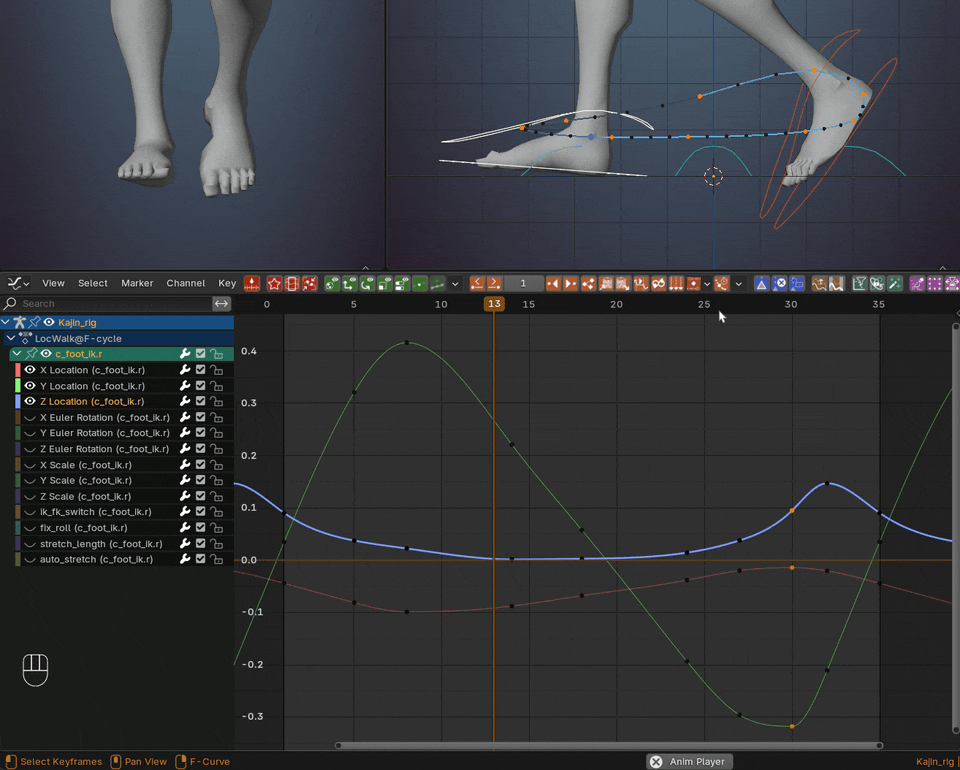Screen dimensions: 960x770
Task: Click the armature icon beside Kajin_rig
Action: [20, 323]
